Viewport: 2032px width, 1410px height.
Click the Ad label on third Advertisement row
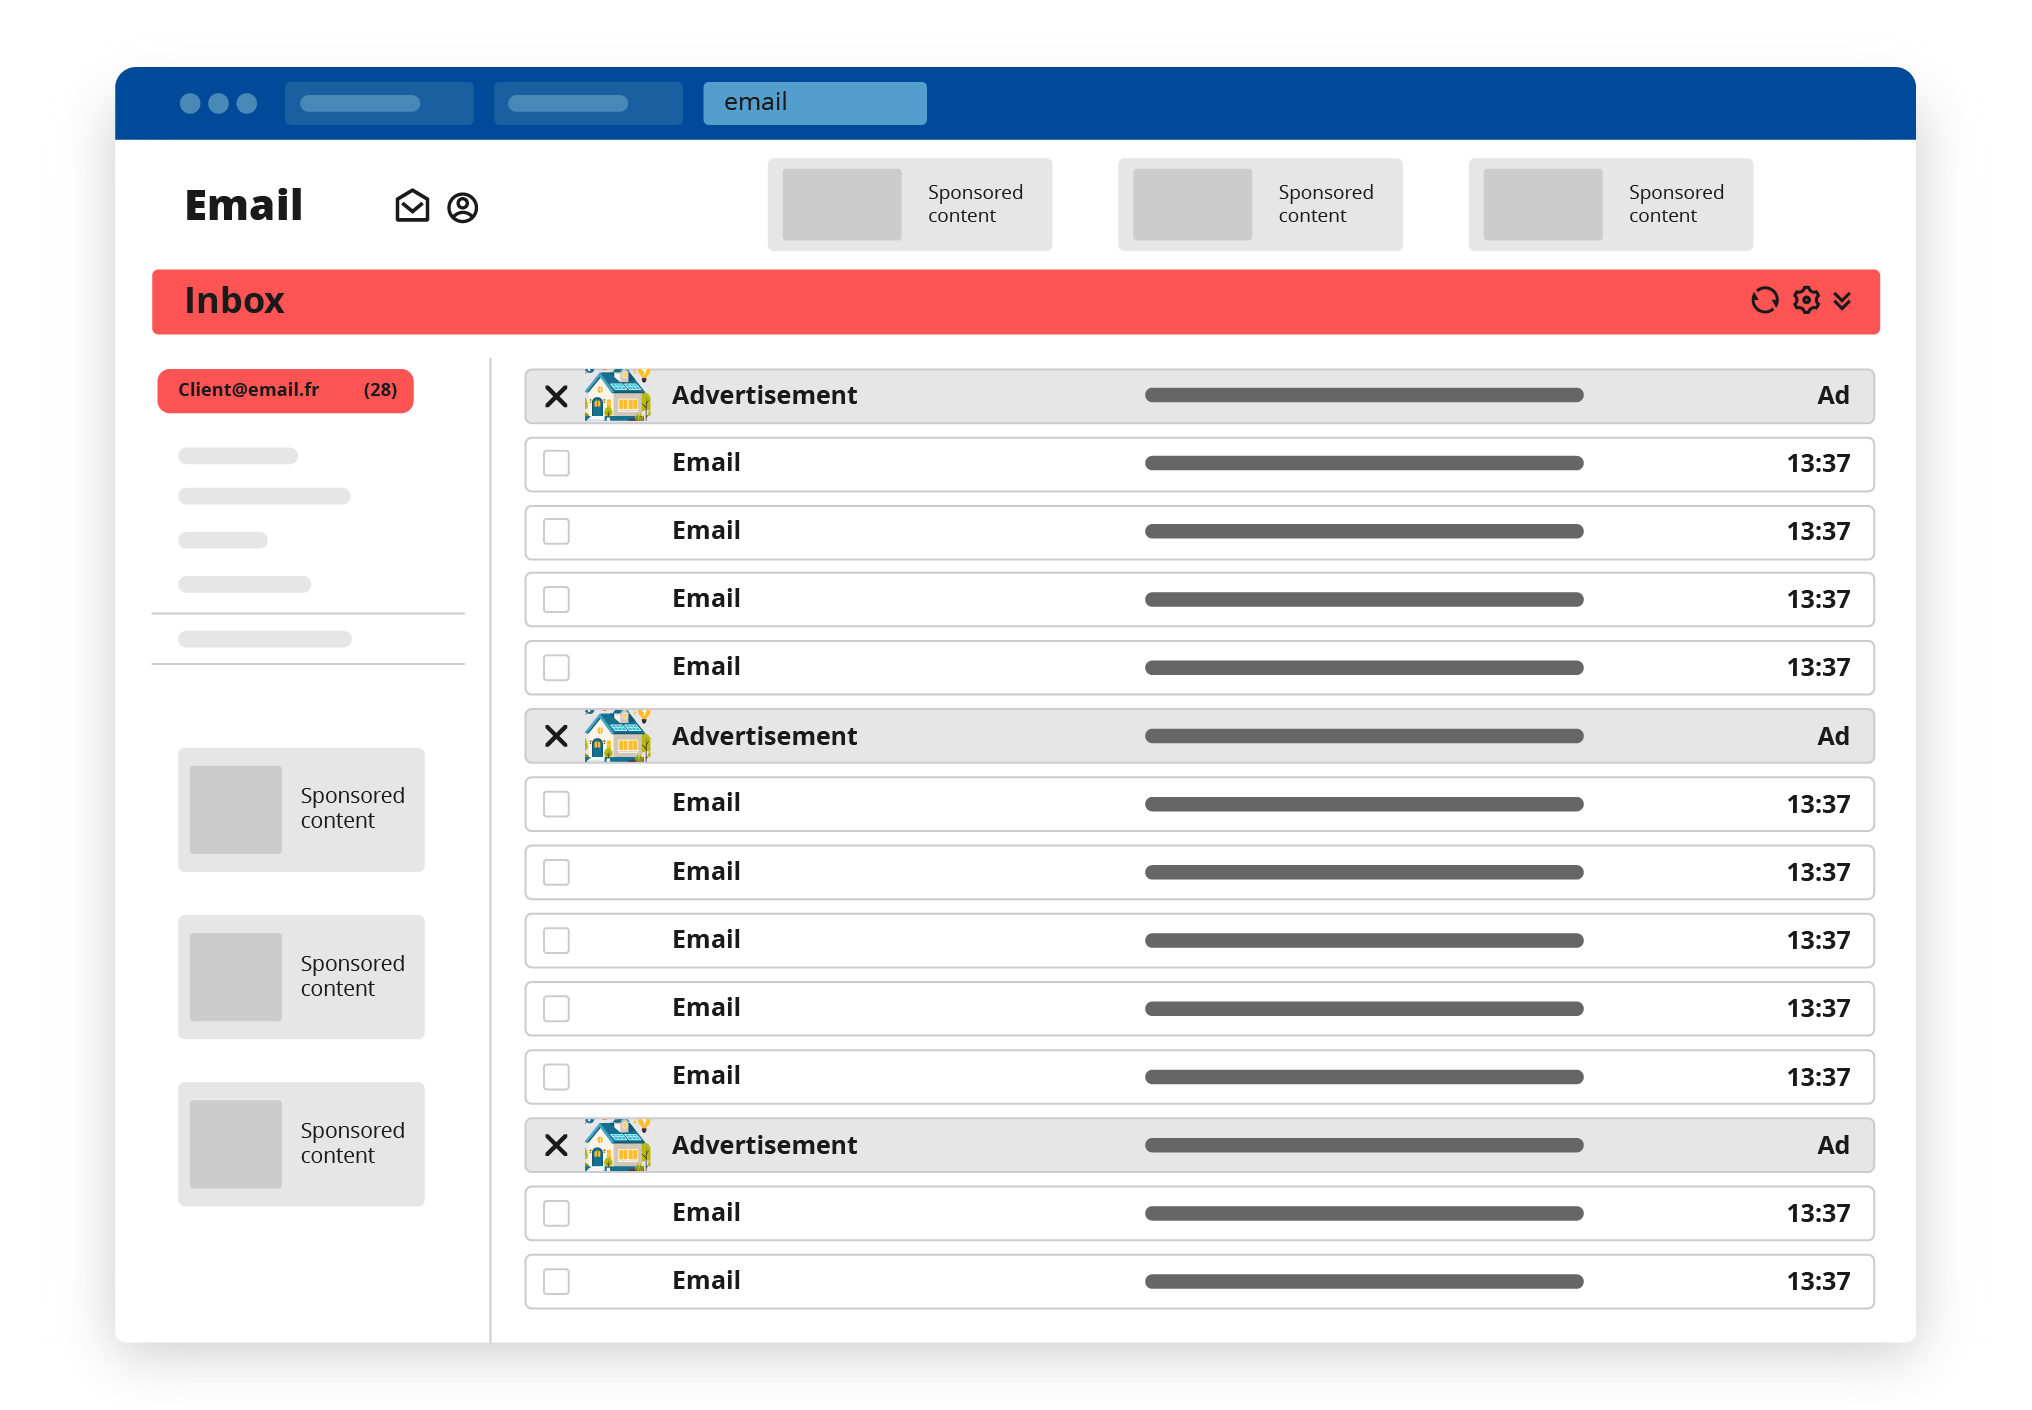pyautogui.click(x=1832, y=1145)
